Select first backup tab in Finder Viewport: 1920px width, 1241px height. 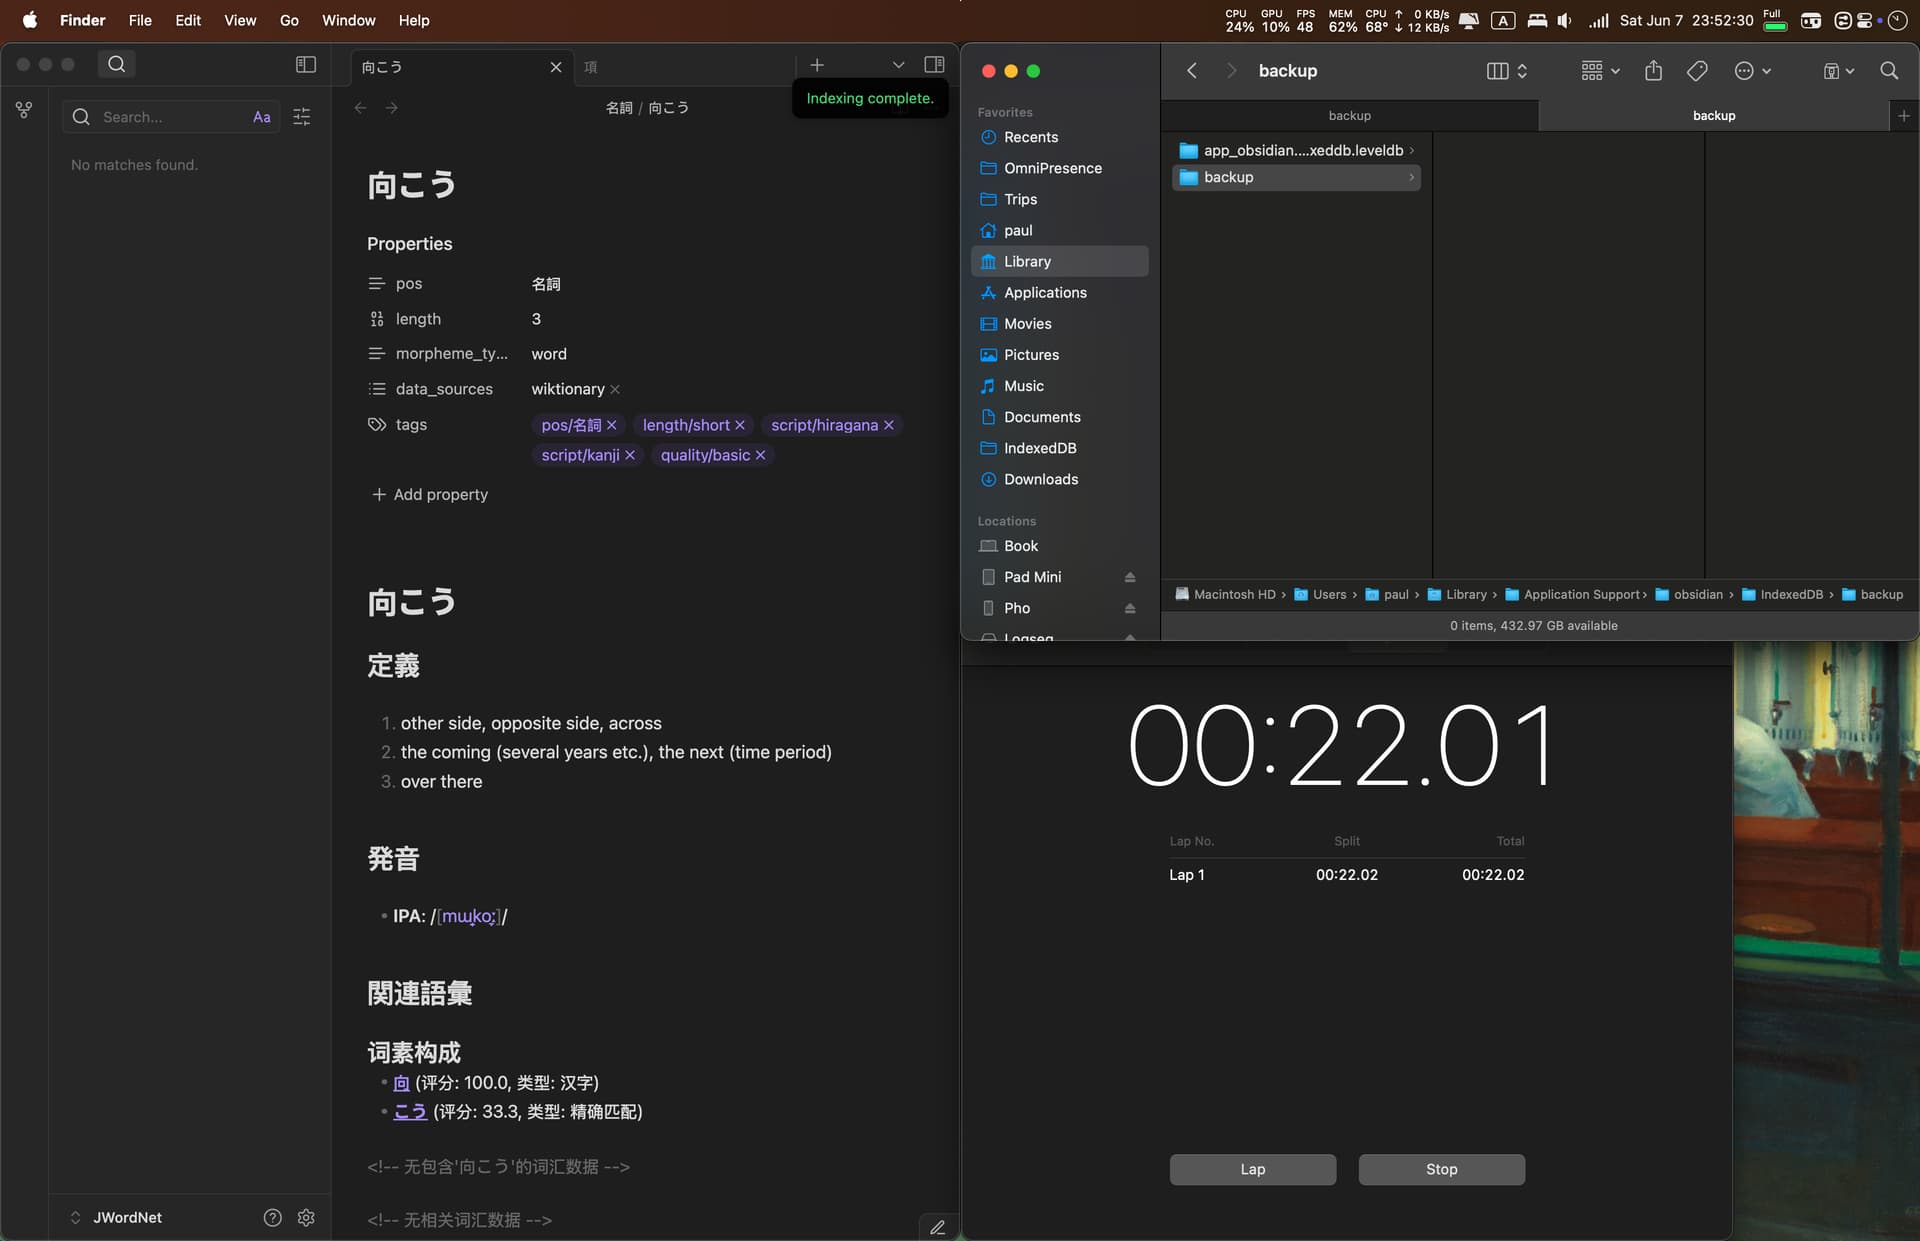tap(1349, 116)
